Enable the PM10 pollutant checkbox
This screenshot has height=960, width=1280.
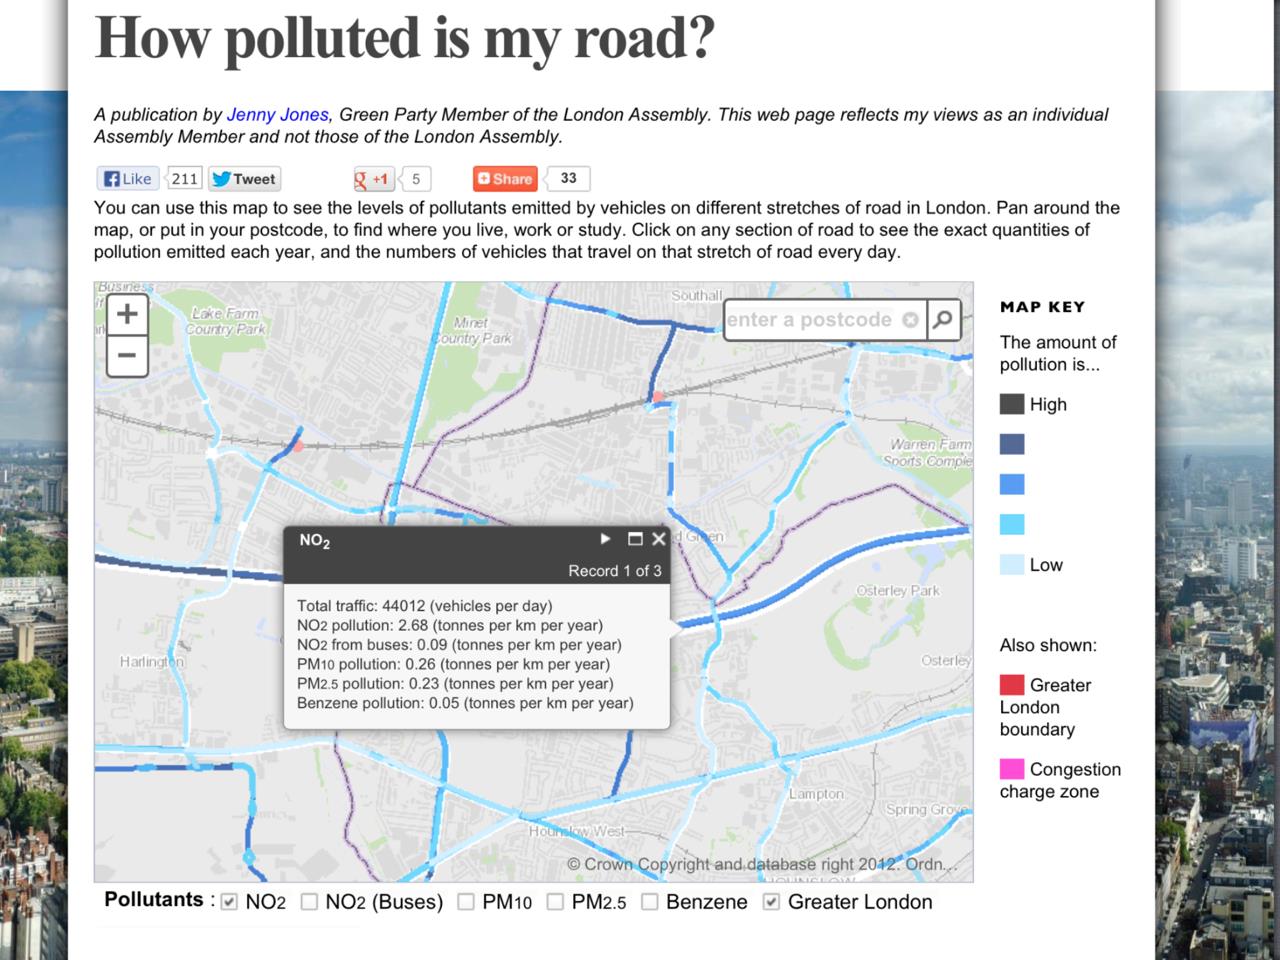(466, 902)
